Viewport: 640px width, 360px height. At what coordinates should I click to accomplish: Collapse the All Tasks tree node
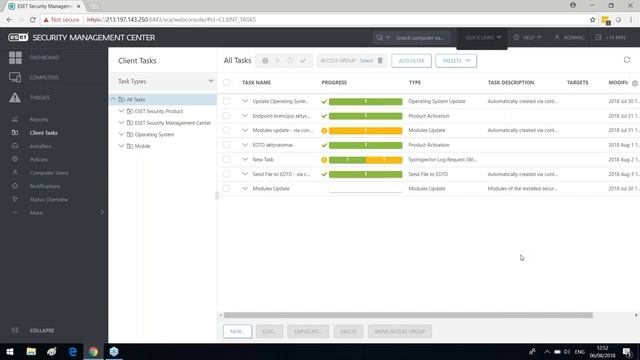point(113,99)
